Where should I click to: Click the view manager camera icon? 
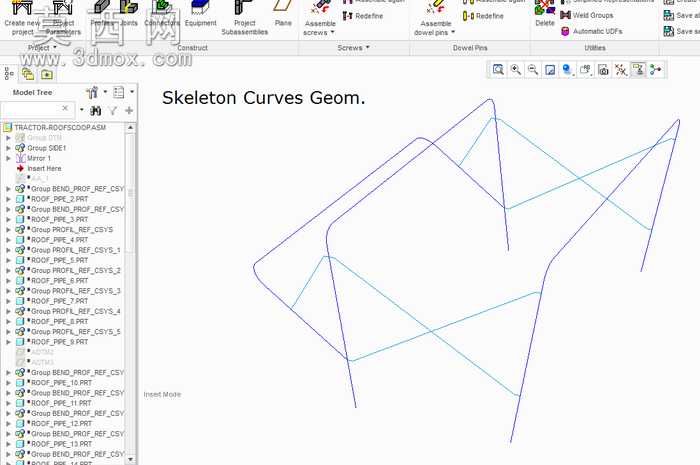pos(603,70)
